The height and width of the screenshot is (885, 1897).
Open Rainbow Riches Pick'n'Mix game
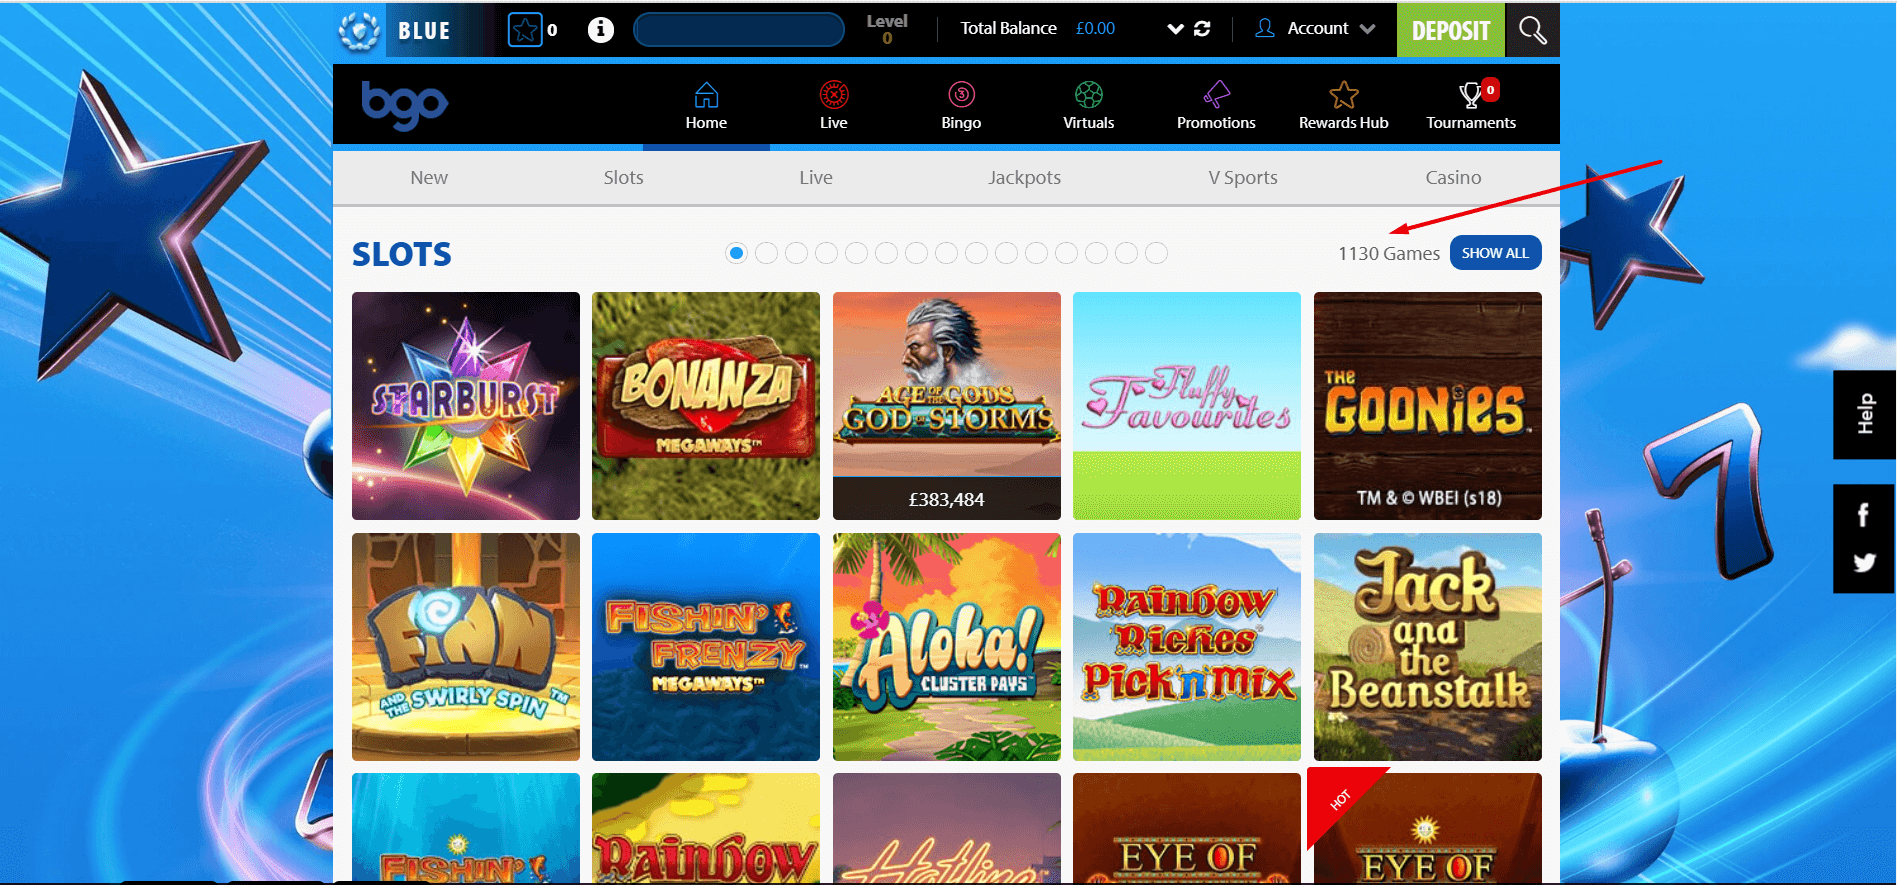click(1187, 647)
